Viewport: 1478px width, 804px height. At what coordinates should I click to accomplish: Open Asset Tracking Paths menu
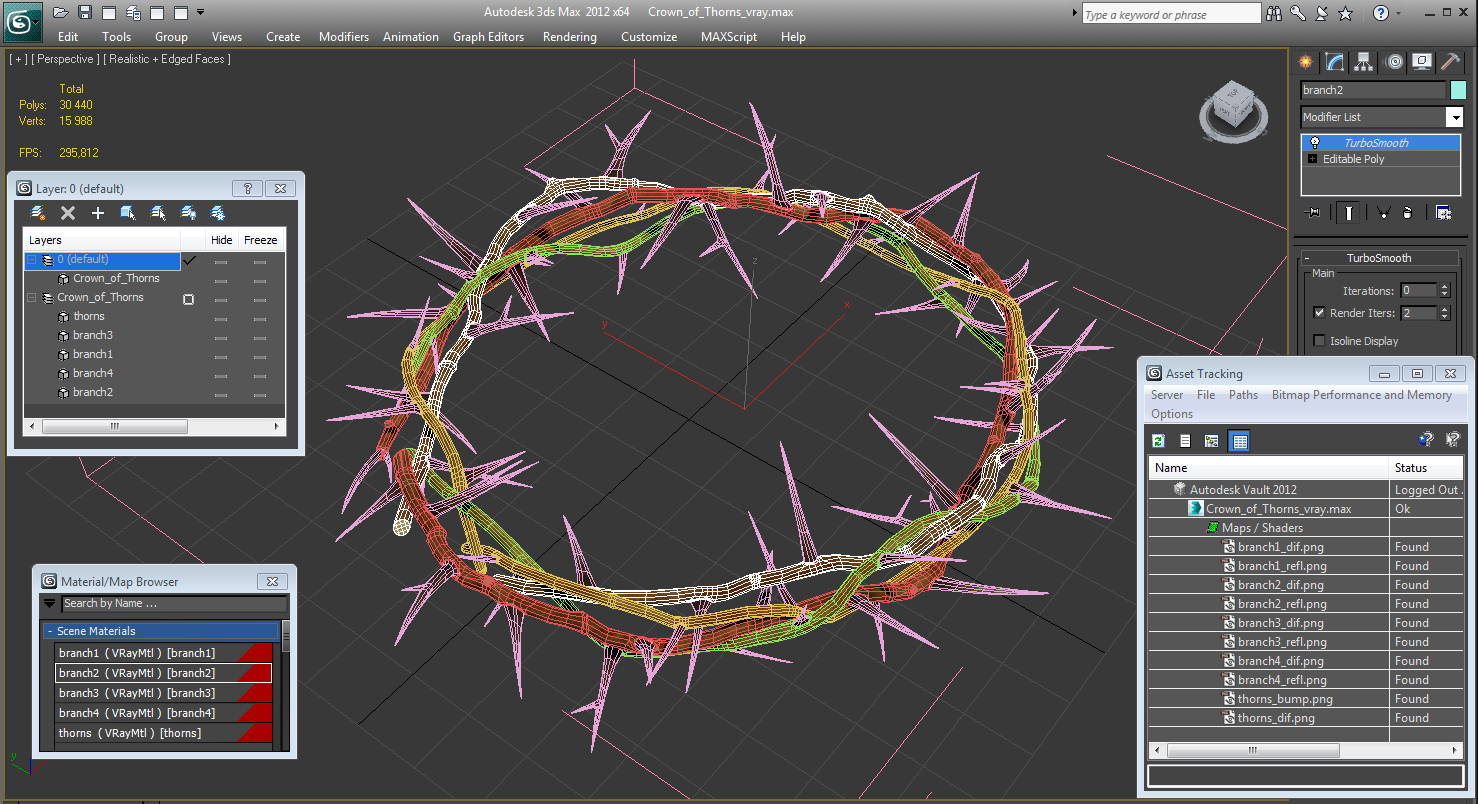coord(1243,395)
